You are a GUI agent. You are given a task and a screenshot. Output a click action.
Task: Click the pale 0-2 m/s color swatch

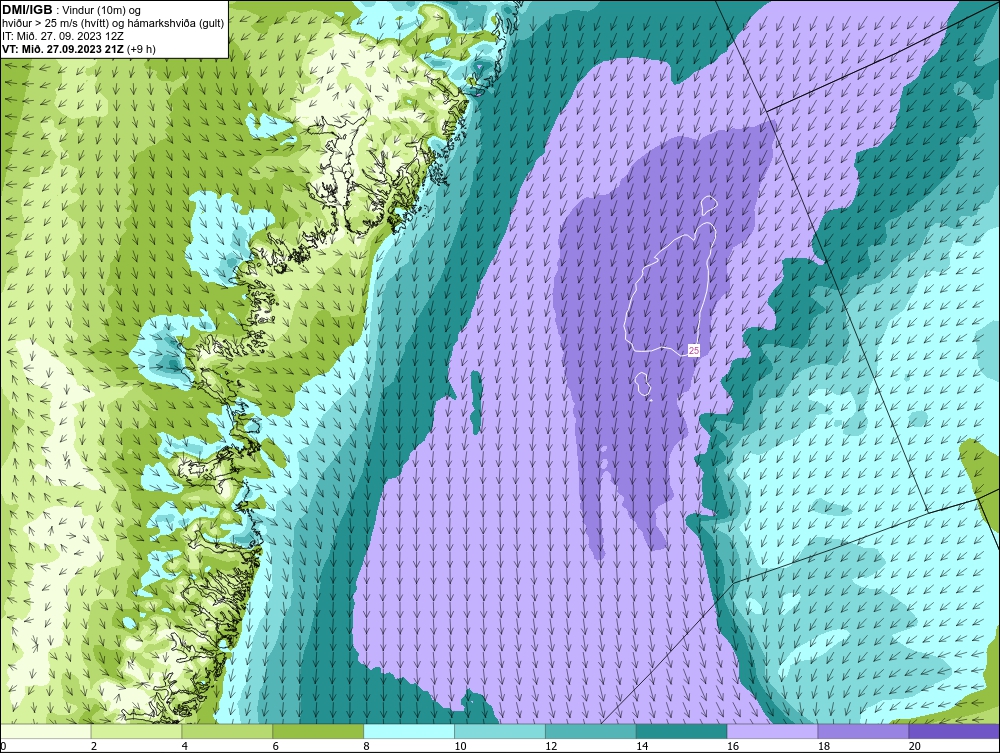pyautogui.click(x=46, y=731)
